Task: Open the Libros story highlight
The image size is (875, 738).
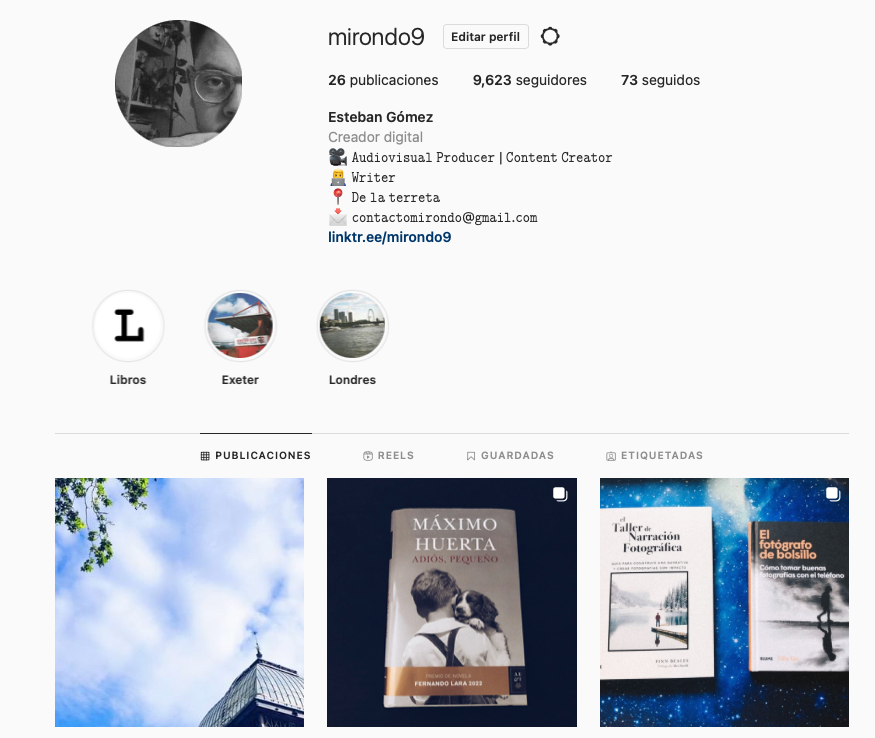Action: coord(128,325)
